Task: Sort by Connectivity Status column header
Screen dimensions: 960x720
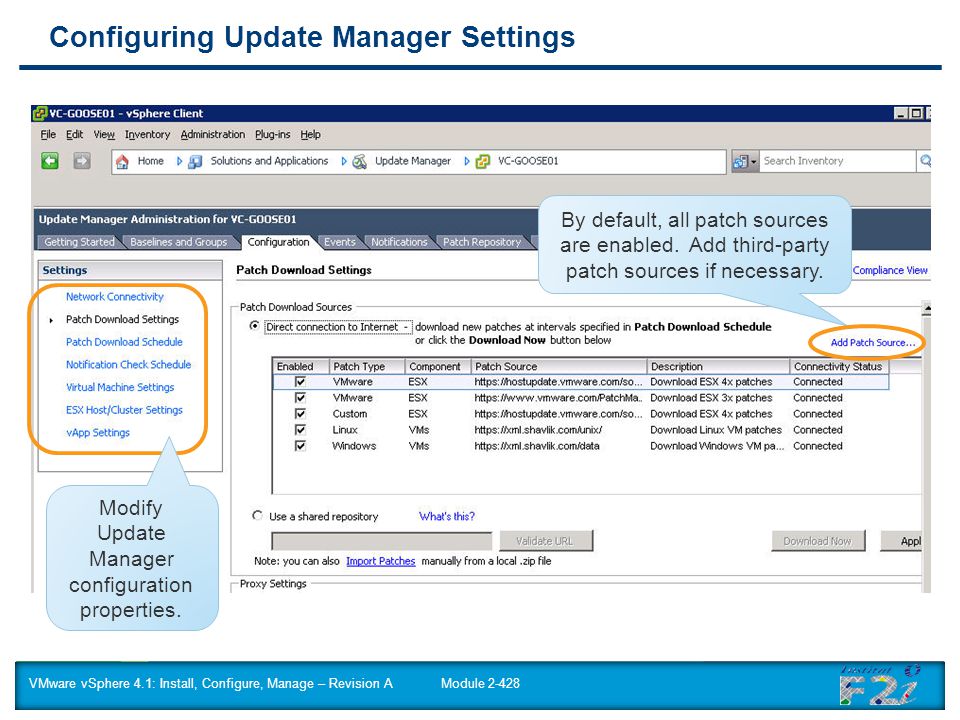Action: (839, 366)
